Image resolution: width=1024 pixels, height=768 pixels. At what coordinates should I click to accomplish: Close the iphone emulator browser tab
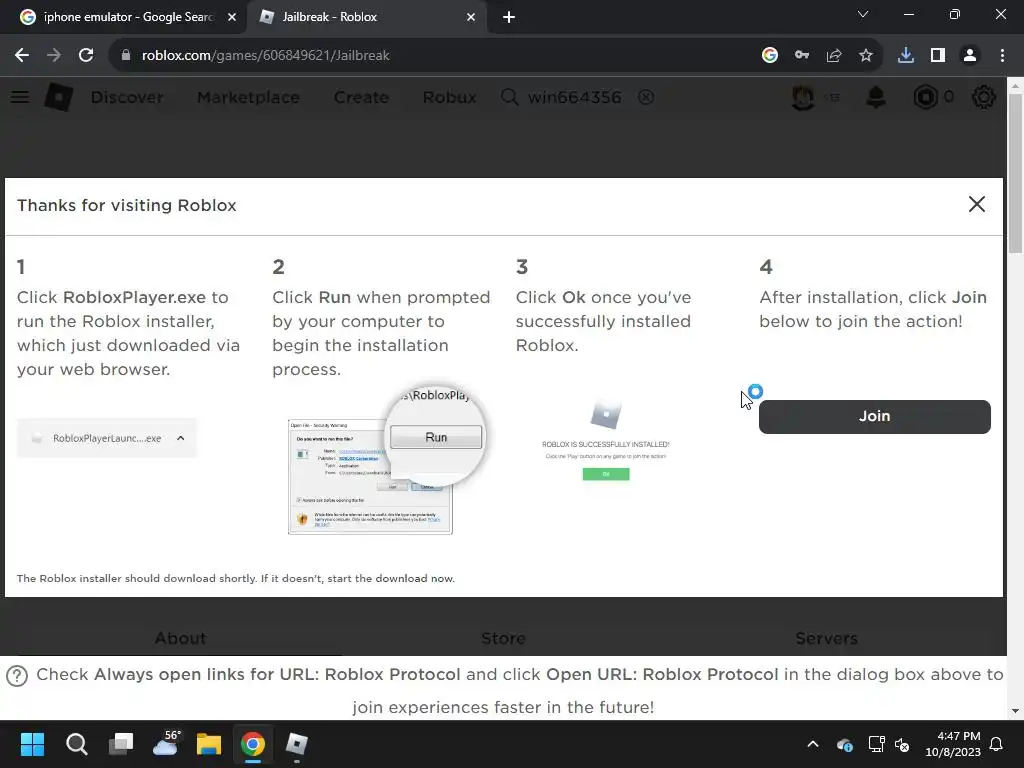[232, 17]
